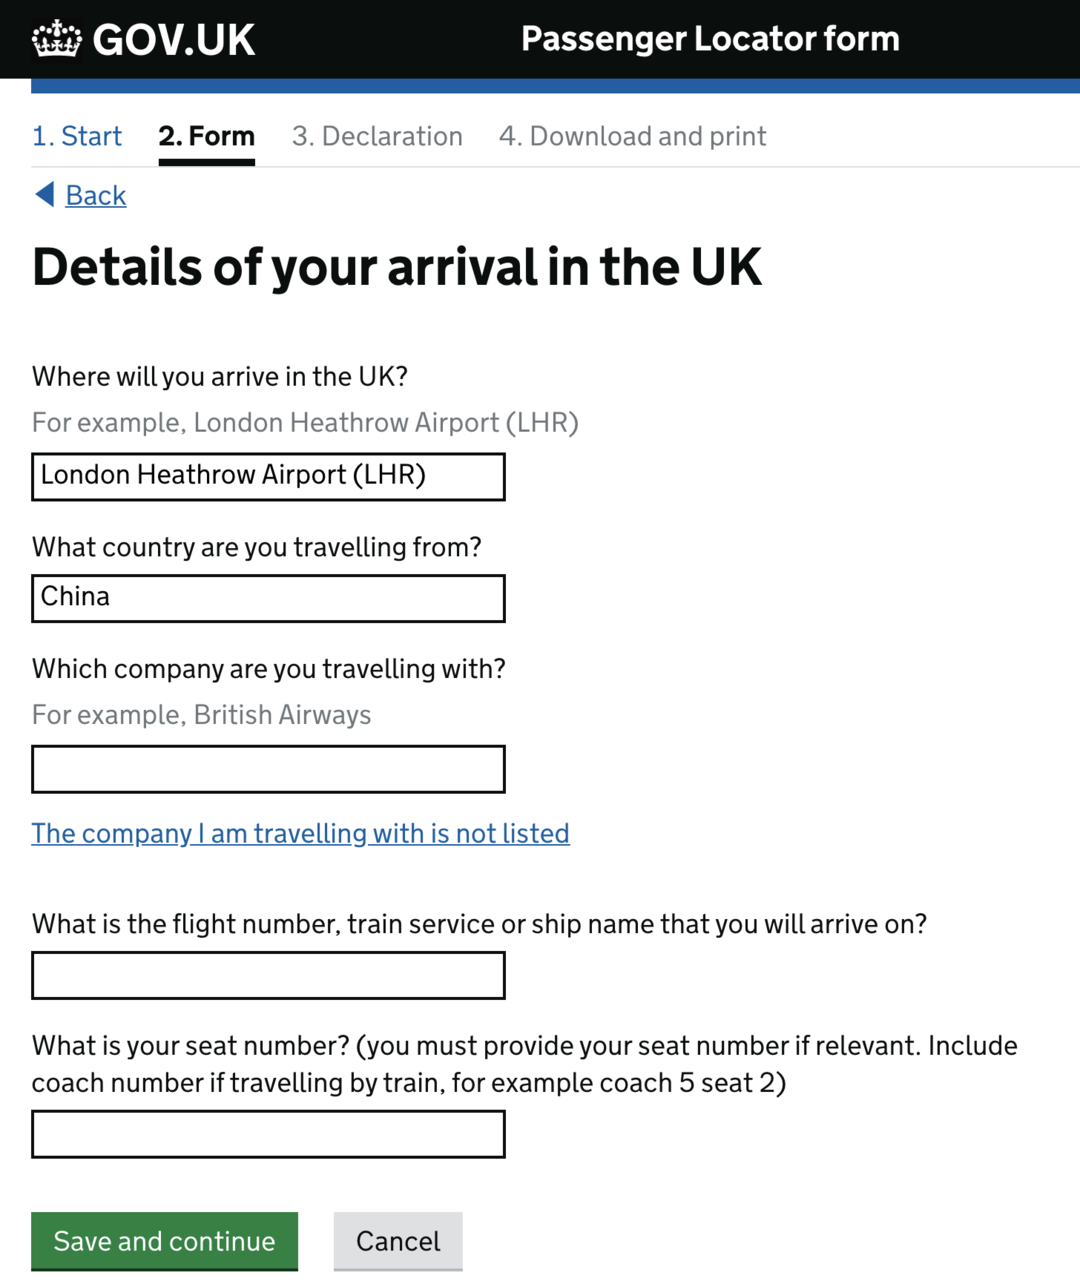This screenshot has height=1287, width=1080.
Task: Open 'The company I am travelling with is not listed'
Action: click(x=300, y=833)
